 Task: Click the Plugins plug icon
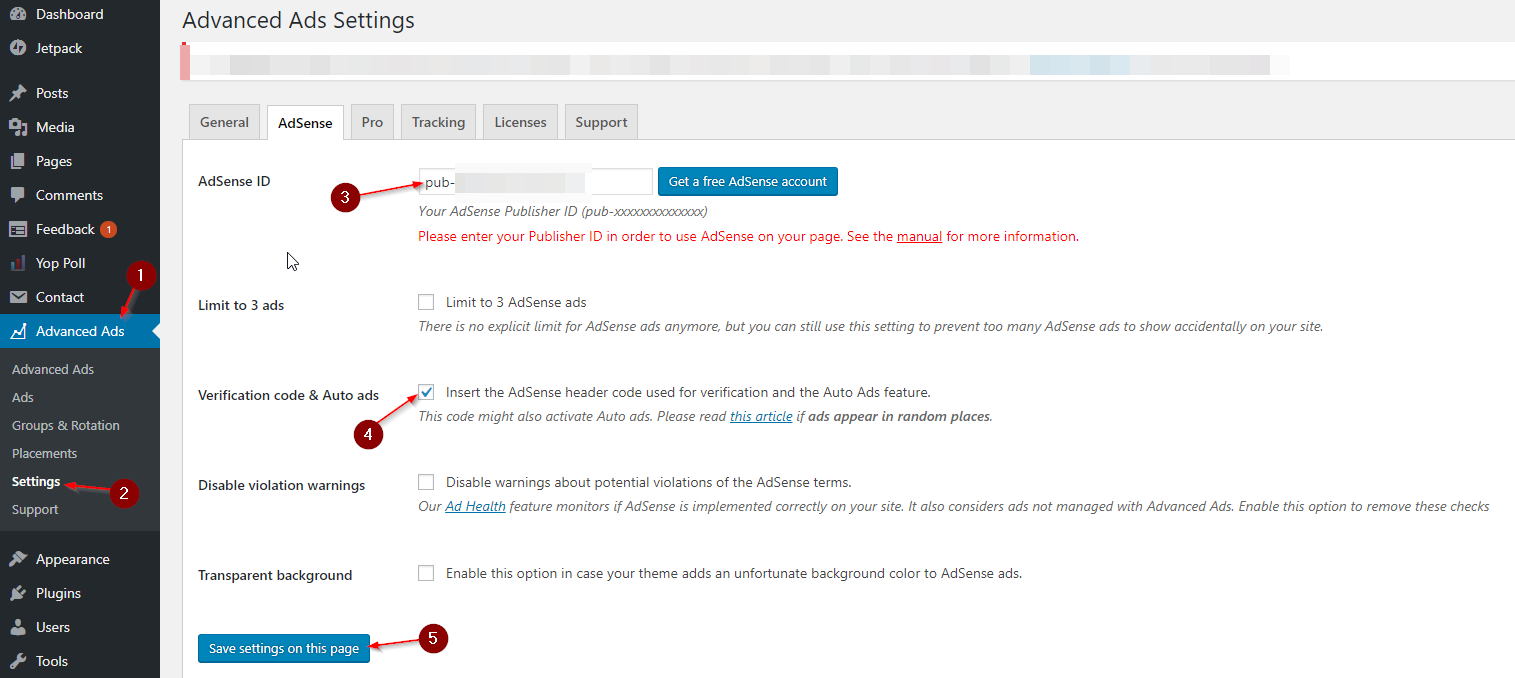tap(18, 593)
